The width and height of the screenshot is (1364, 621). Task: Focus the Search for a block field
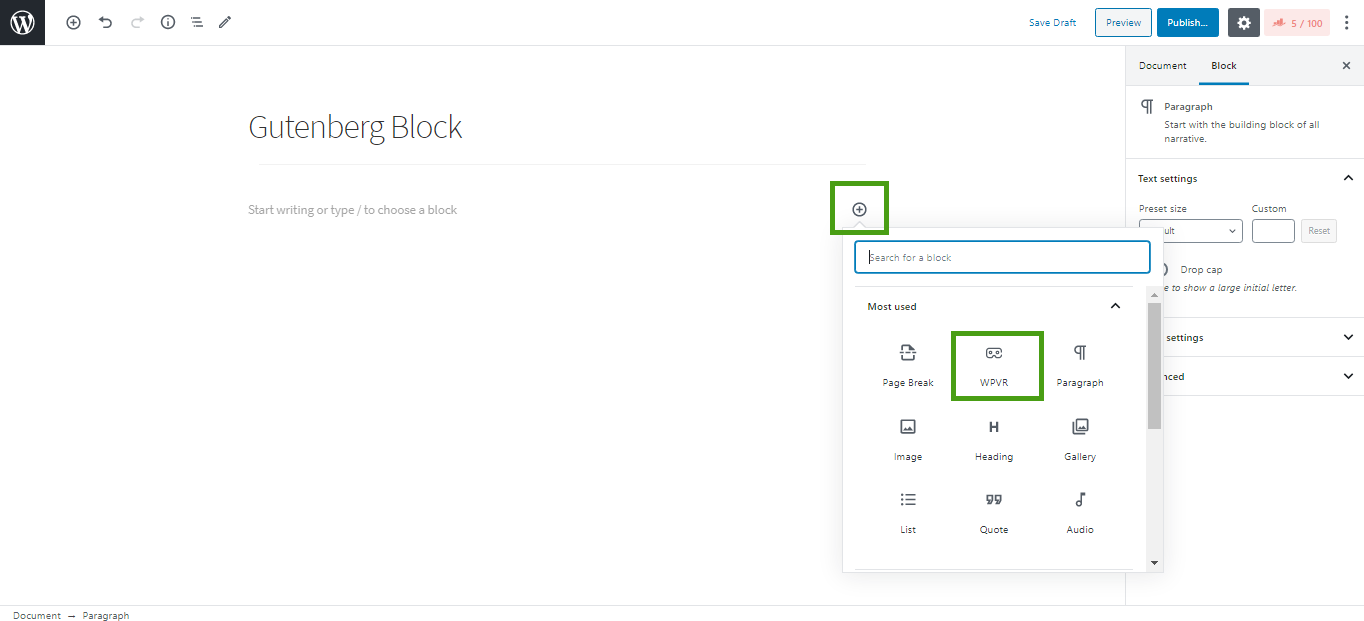[1002, 257]
